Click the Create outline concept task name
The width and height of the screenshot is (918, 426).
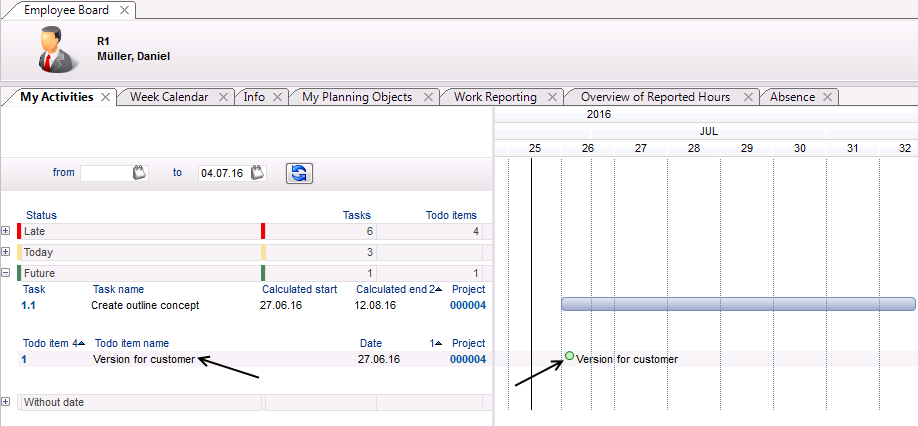pos(145,305)
